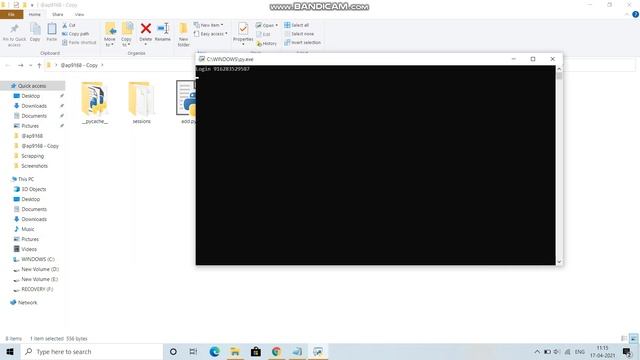Switch to File Explorer on the taskbar
The width and height of the screenshot is (640, 360).
235,352
